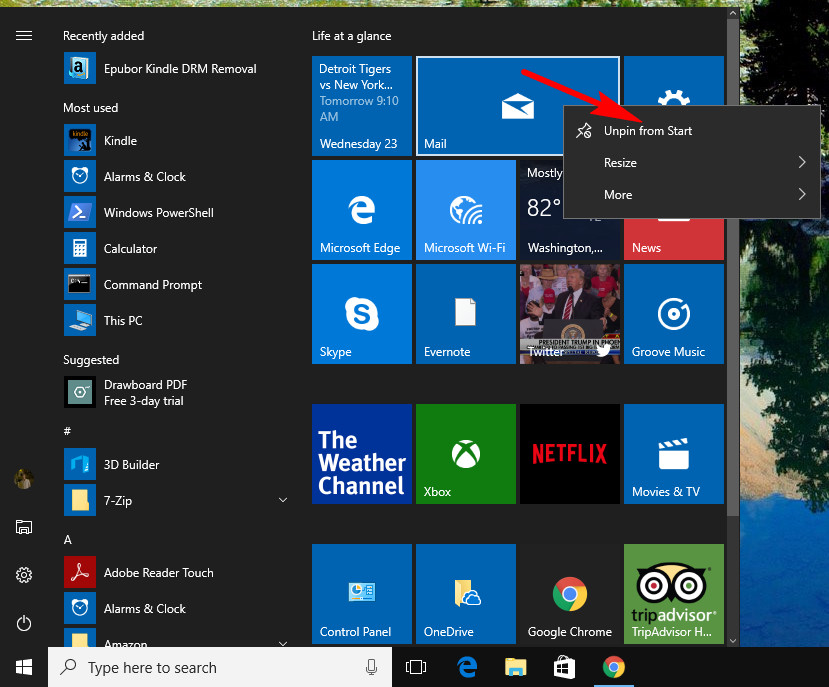Image resolution: width=829 pixels, height=687 pixels.
Task: Click the taskbar search box
Action: click(x=200, y=667)
